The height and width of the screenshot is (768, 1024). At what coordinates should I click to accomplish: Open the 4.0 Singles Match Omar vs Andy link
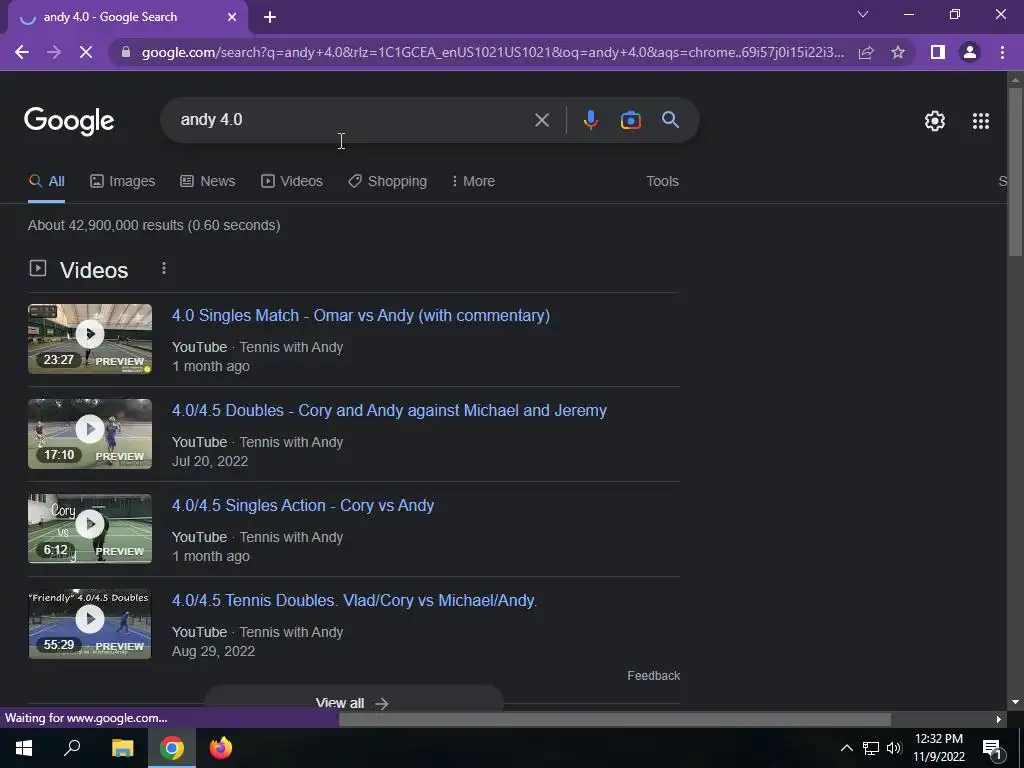point(360,315)
